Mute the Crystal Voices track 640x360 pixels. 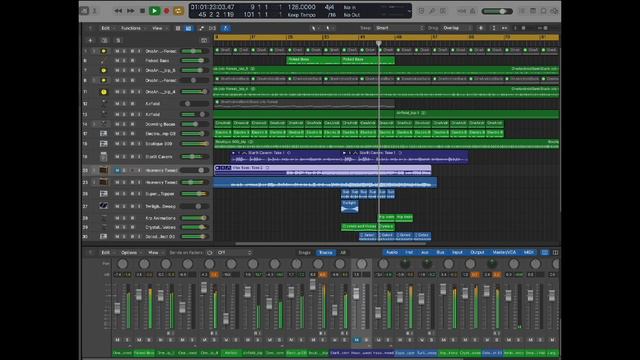[117, 227]
